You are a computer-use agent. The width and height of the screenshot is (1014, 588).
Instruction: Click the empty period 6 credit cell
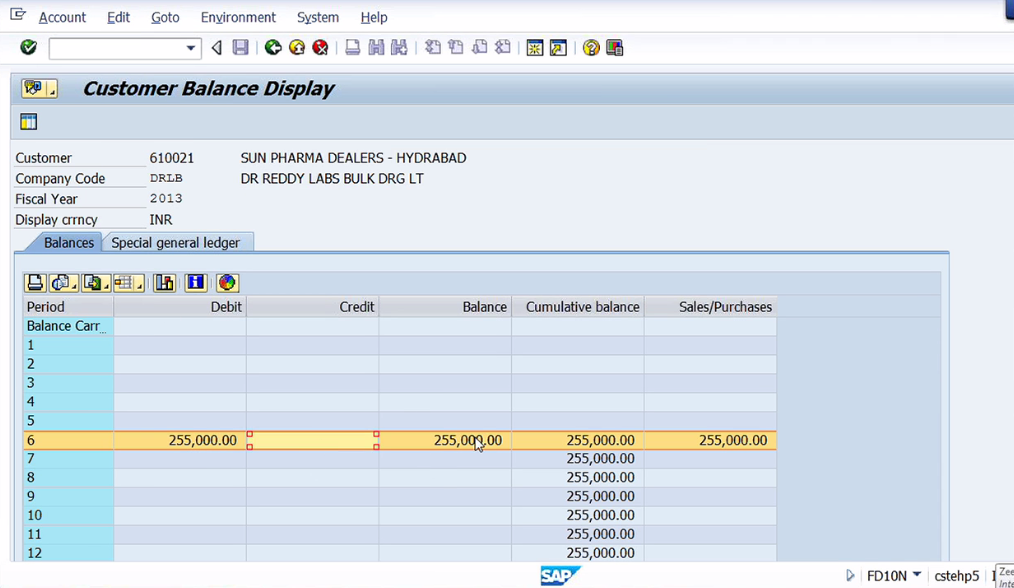click(312, 441)
